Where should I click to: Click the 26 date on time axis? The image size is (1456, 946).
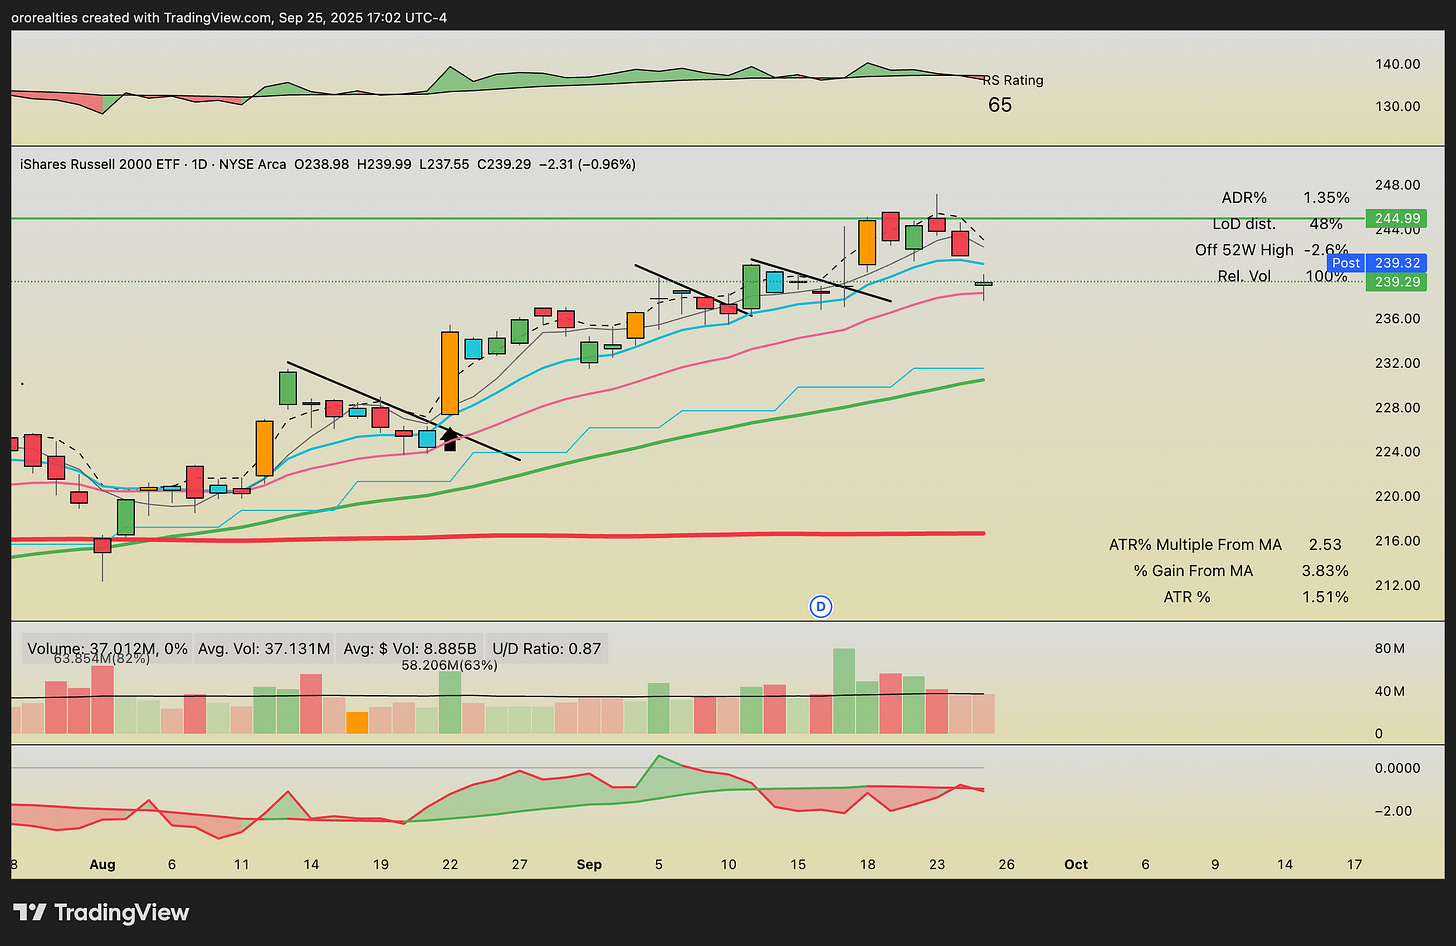coord(1007,864)
